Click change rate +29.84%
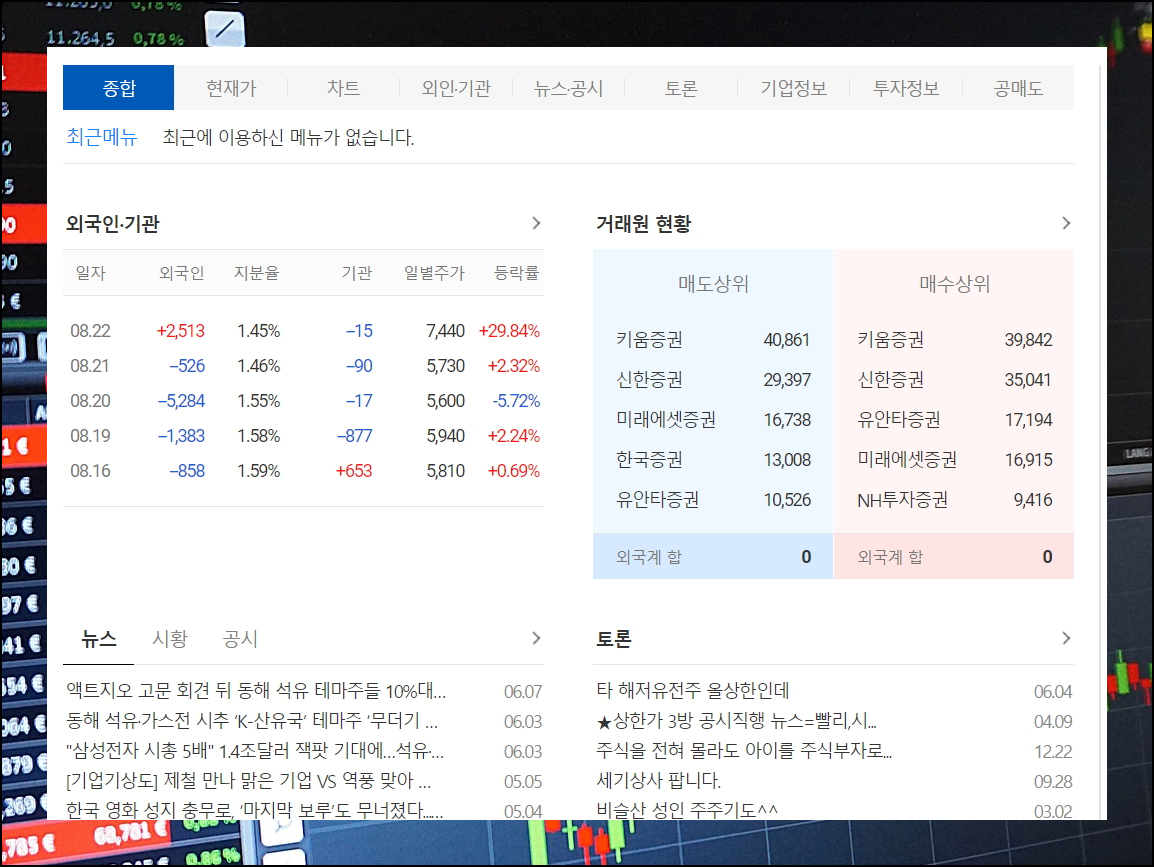 coord(509,330)
